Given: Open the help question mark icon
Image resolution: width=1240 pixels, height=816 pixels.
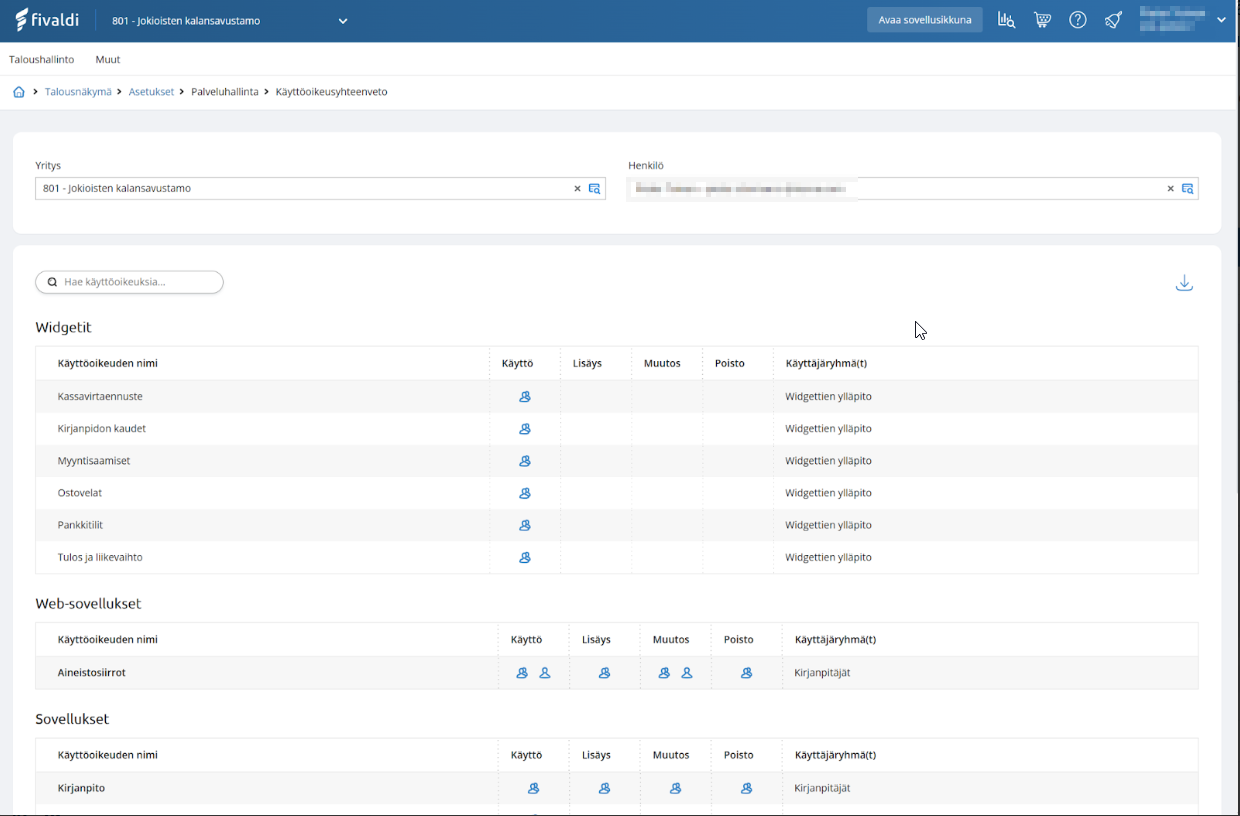Looking at the screenshot, I should pos(1077,20).
